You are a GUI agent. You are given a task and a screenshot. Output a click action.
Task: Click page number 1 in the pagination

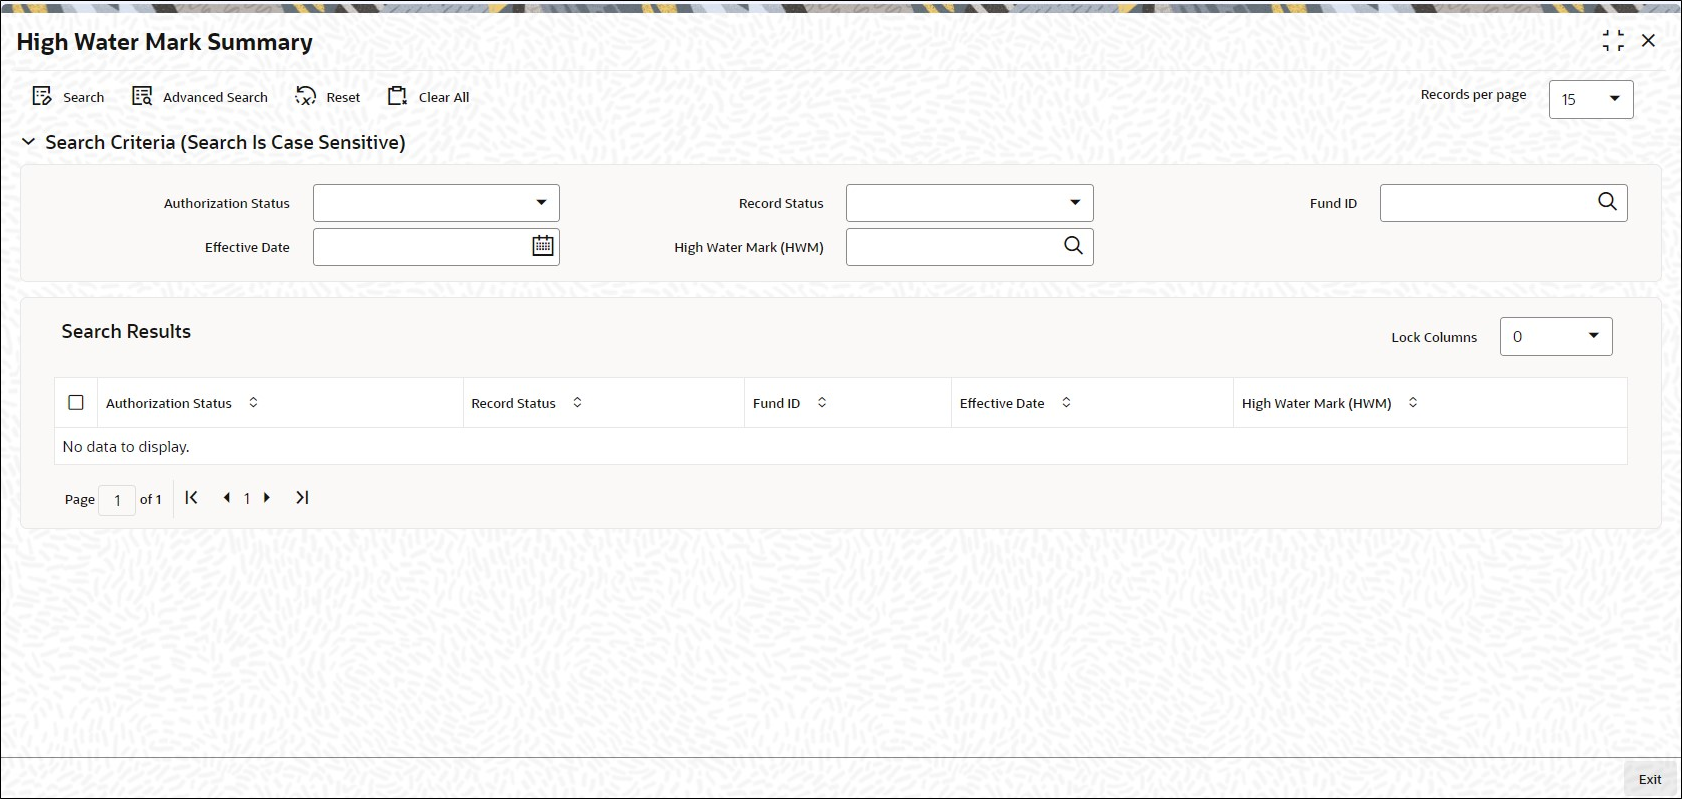coord(247,499)
